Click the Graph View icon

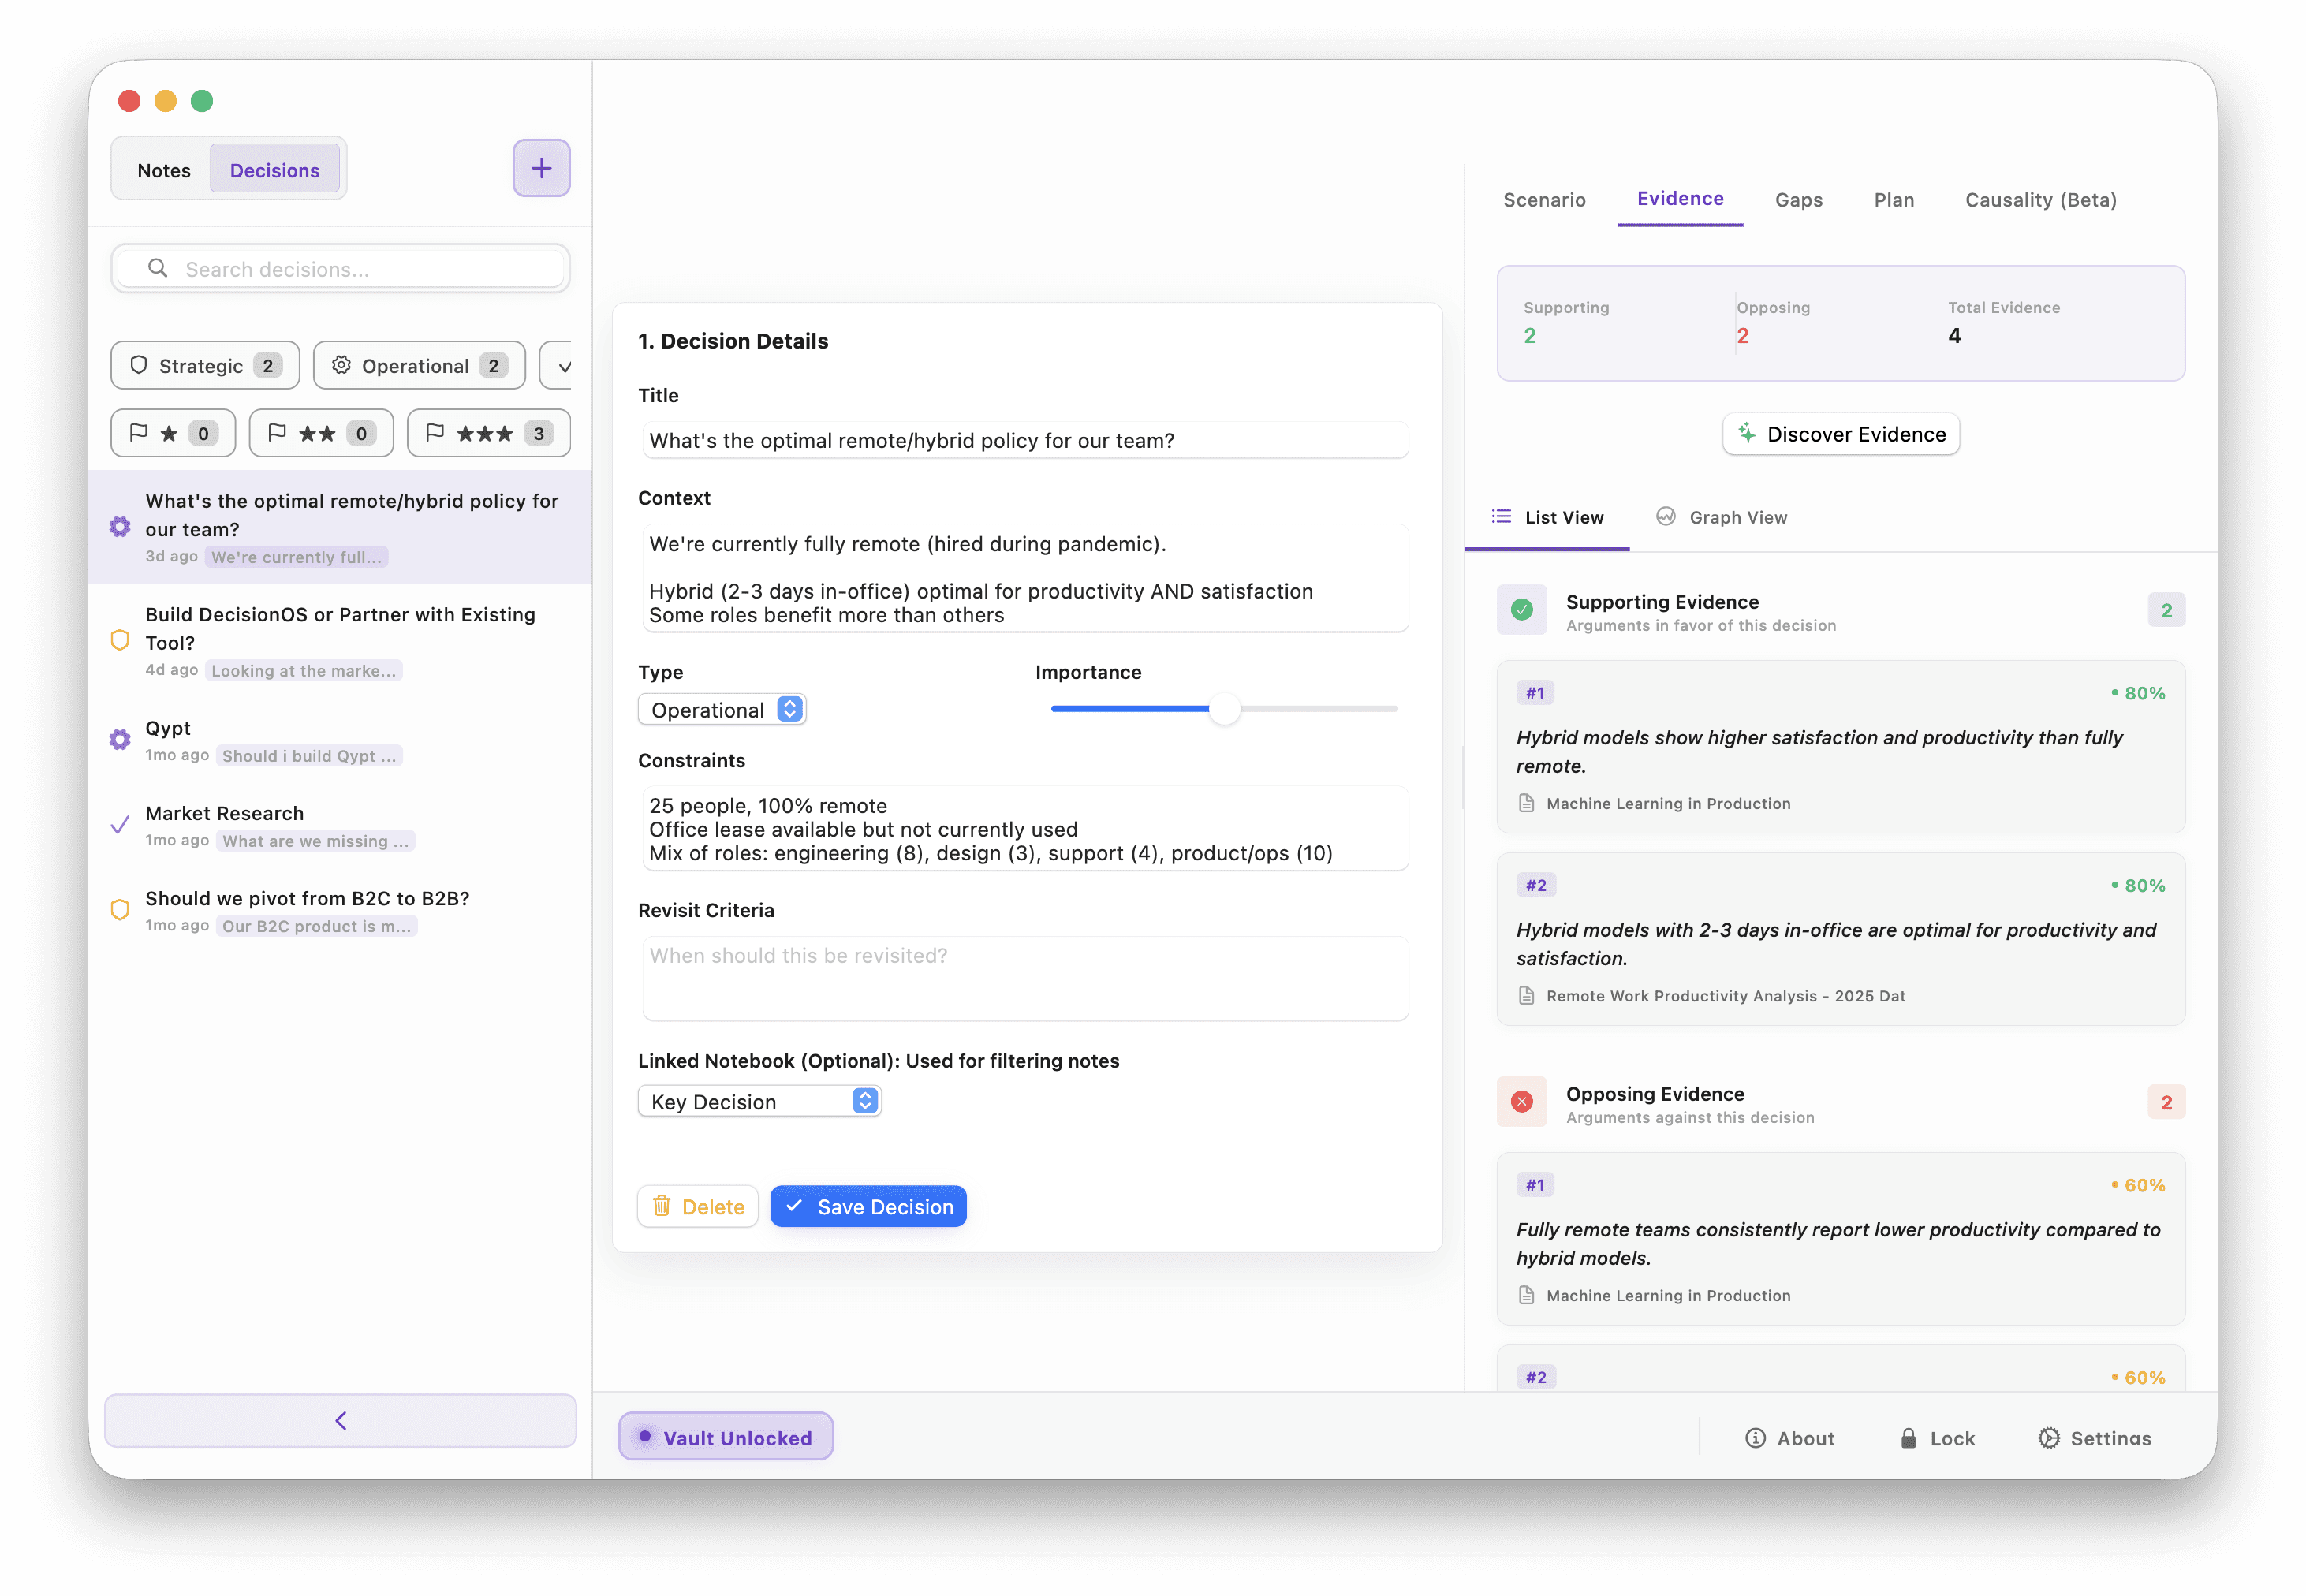(1665, 516)
